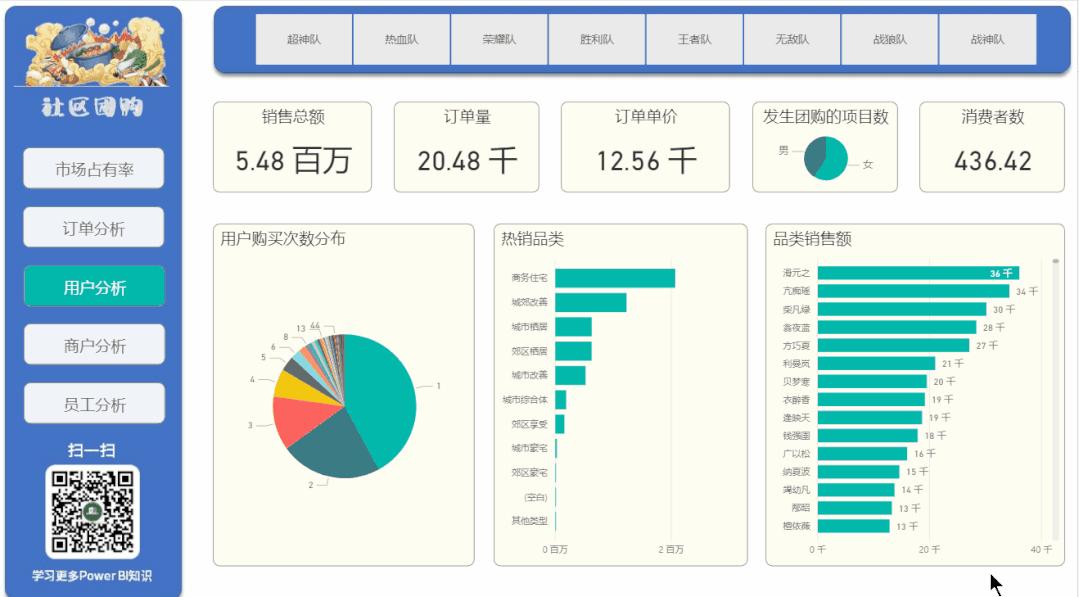
Task: Select the 超神队 team filter
Action: 303,39
